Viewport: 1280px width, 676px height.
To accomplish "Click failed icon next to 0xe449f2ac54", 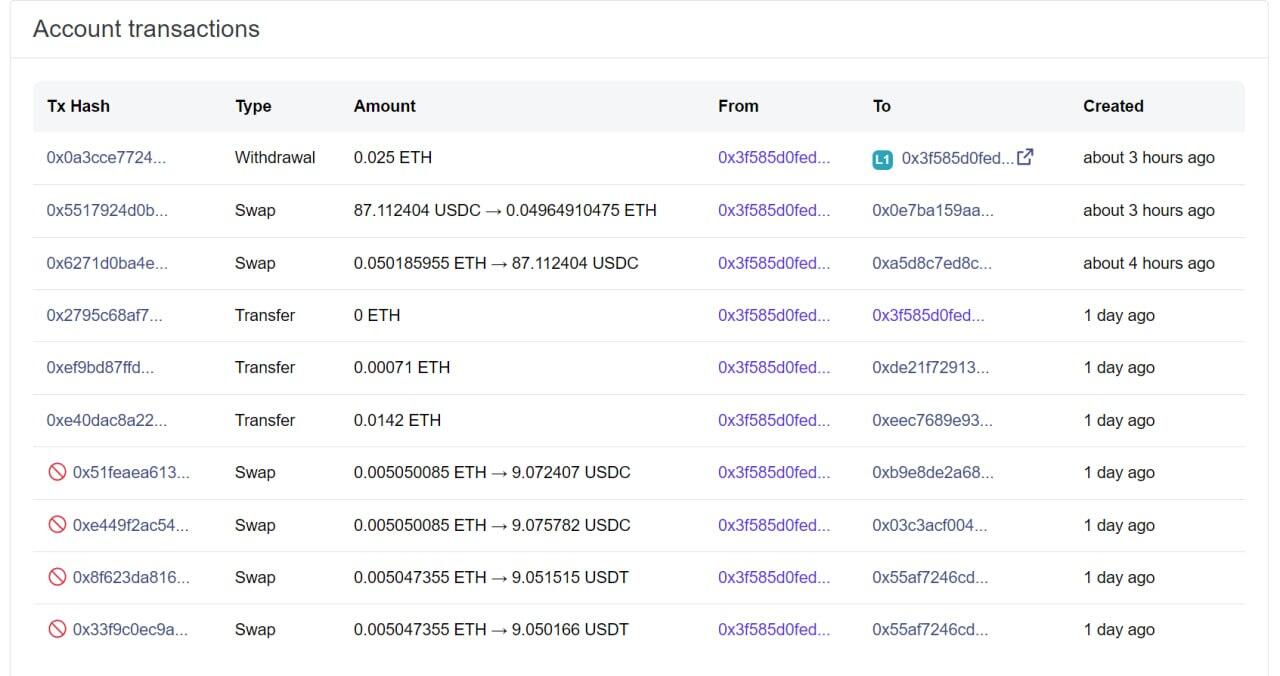I will pos(57,525).
